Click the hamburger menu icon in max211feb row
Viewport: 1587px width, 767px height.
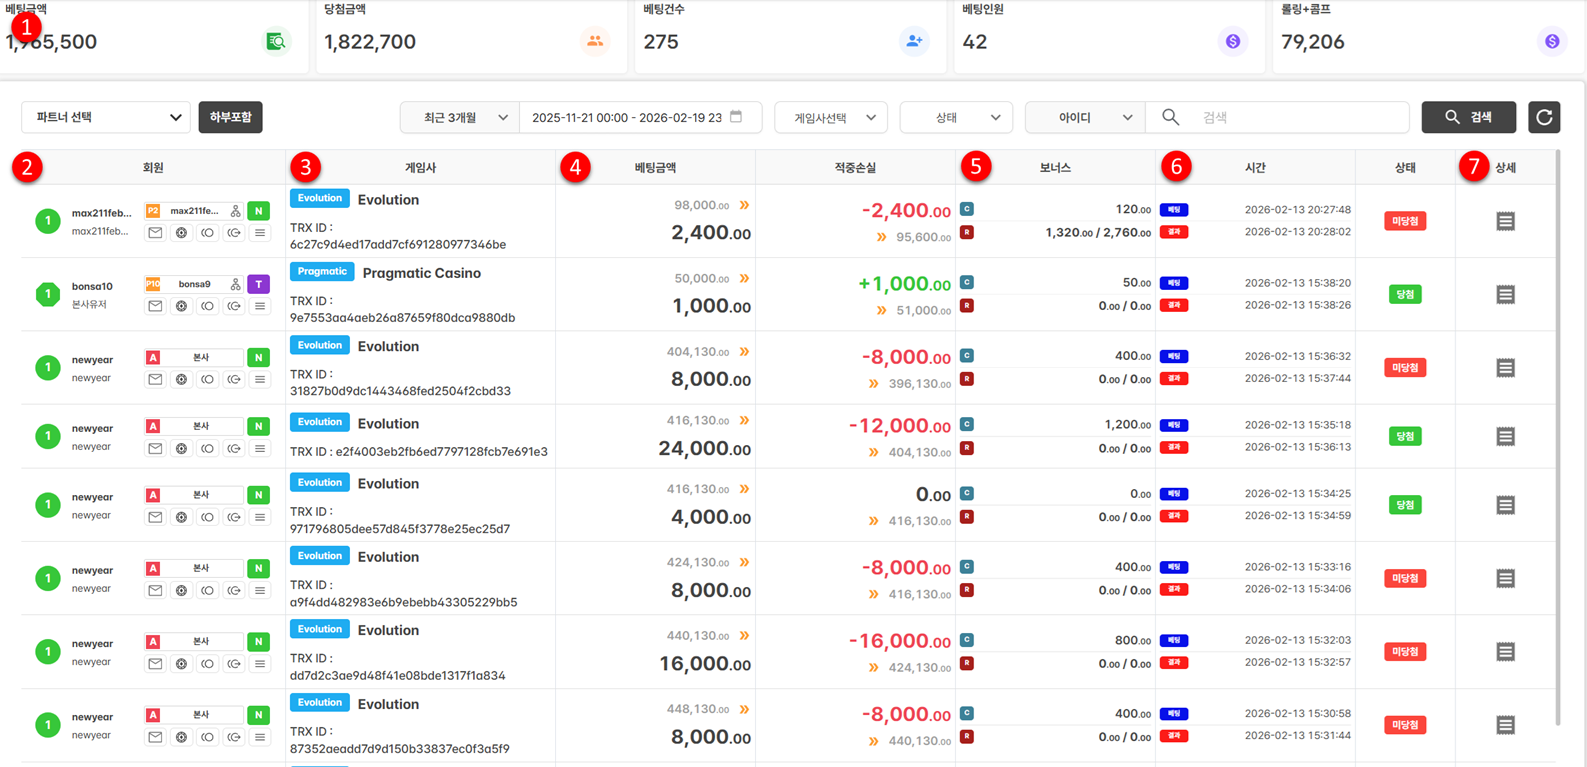coord(260,233)
